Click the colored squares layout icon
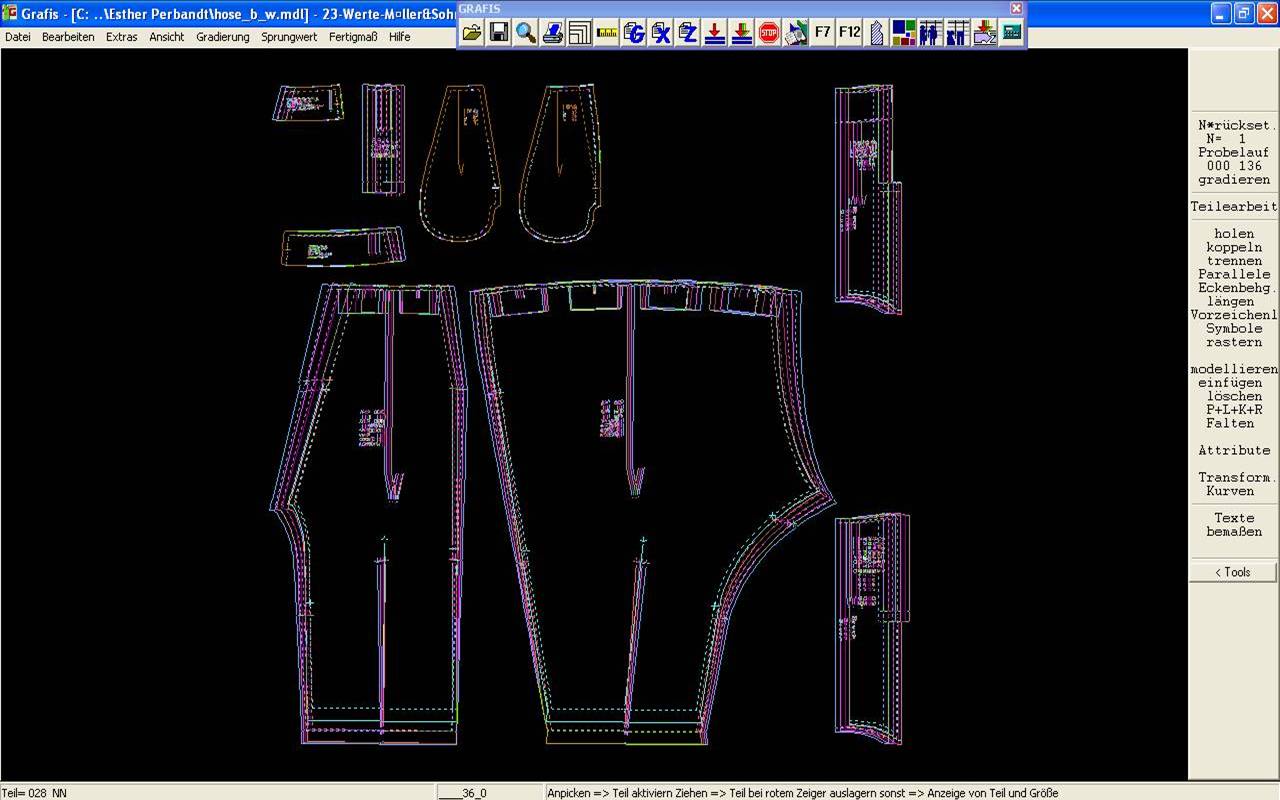The image size is (1280, 800). 904,33
